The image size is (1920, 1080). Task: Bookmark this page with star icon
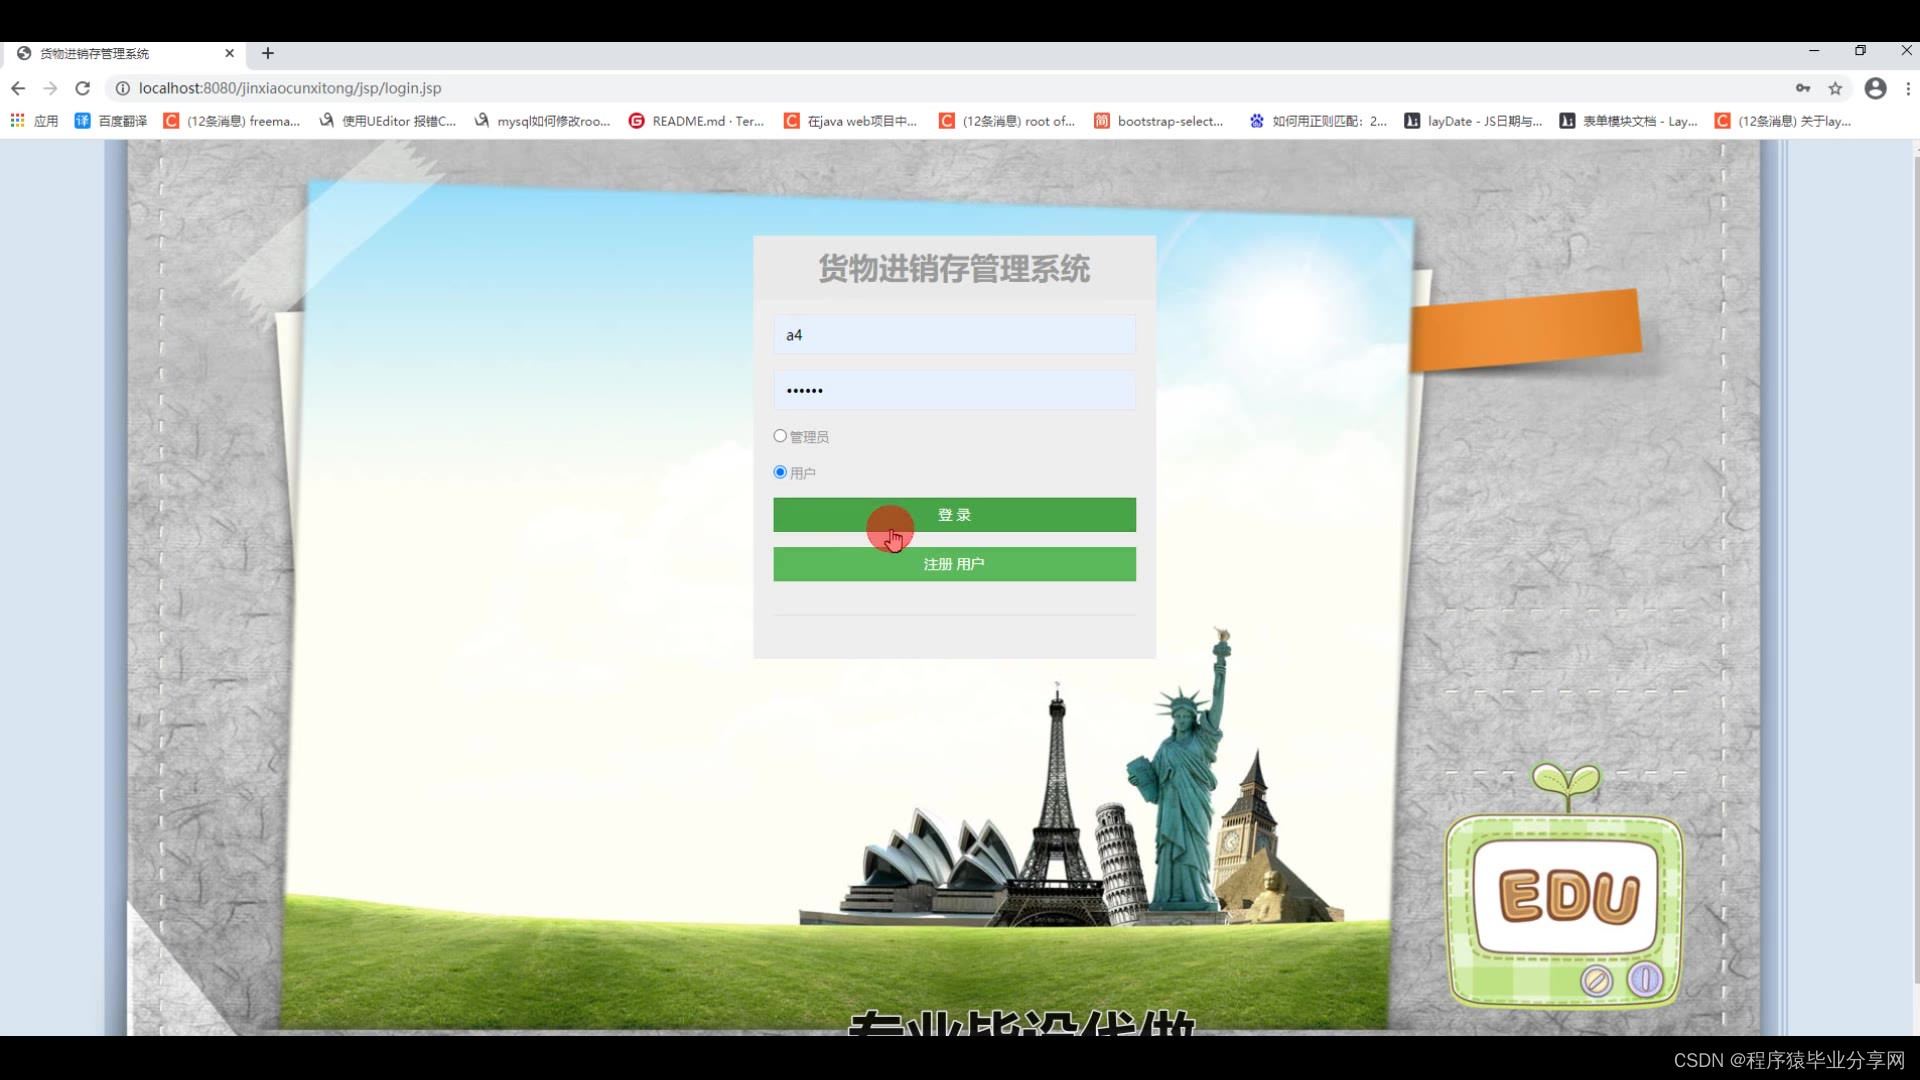pos(1835,88)
